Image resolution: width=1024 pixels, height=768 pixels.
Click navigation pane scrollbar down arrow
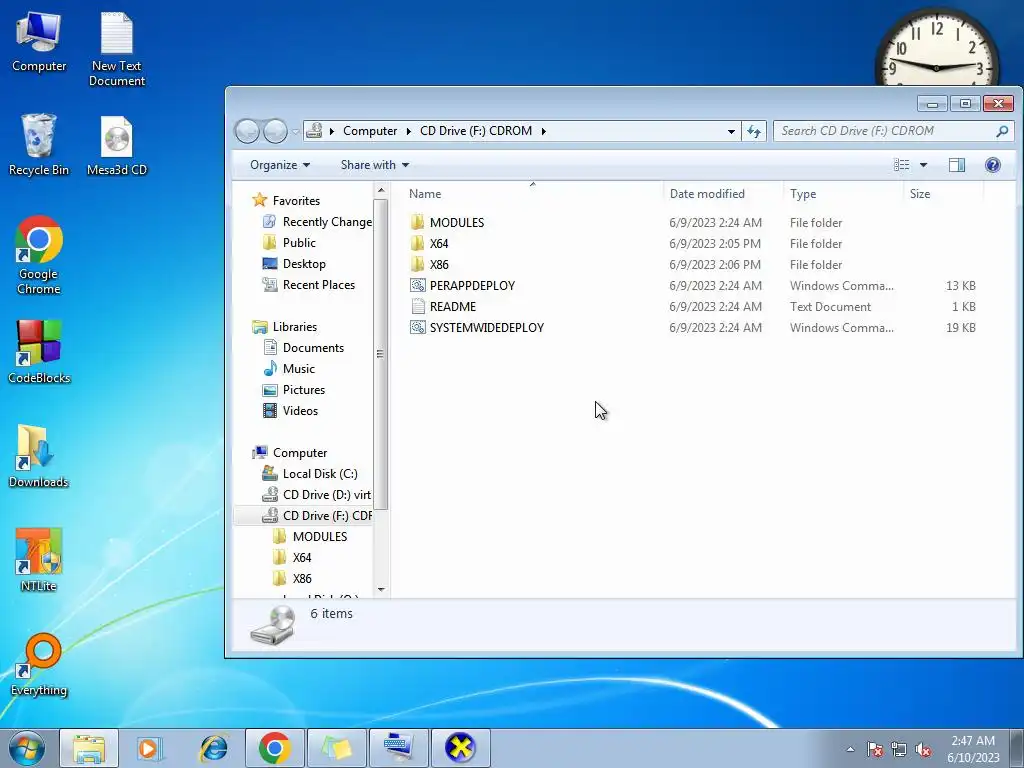381,590
